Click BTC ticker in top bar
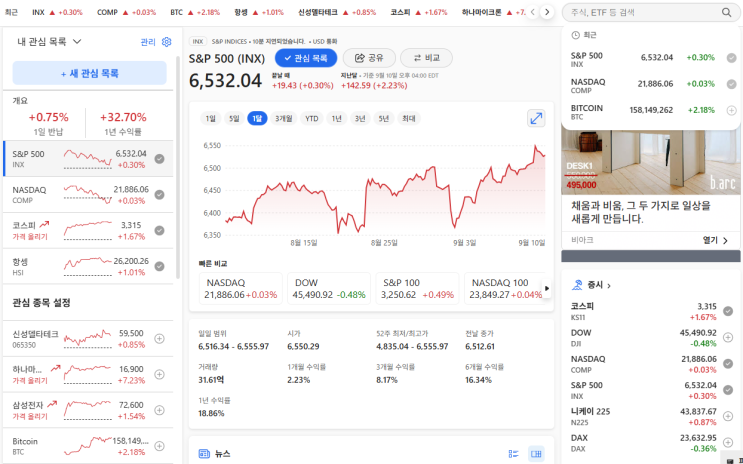Screen dimensions: 743x464 click(x=195, y=12)
